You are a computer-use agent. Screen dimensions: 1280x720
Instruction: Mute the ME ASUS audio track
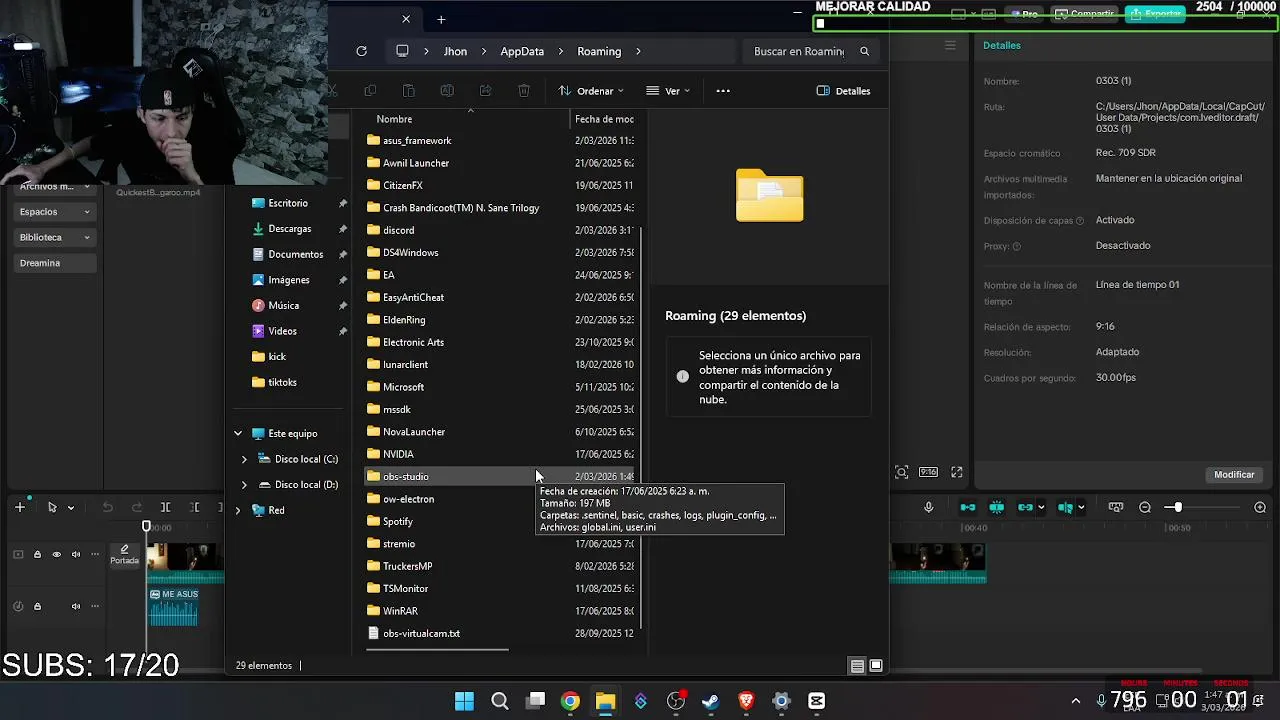pos(75,606)
